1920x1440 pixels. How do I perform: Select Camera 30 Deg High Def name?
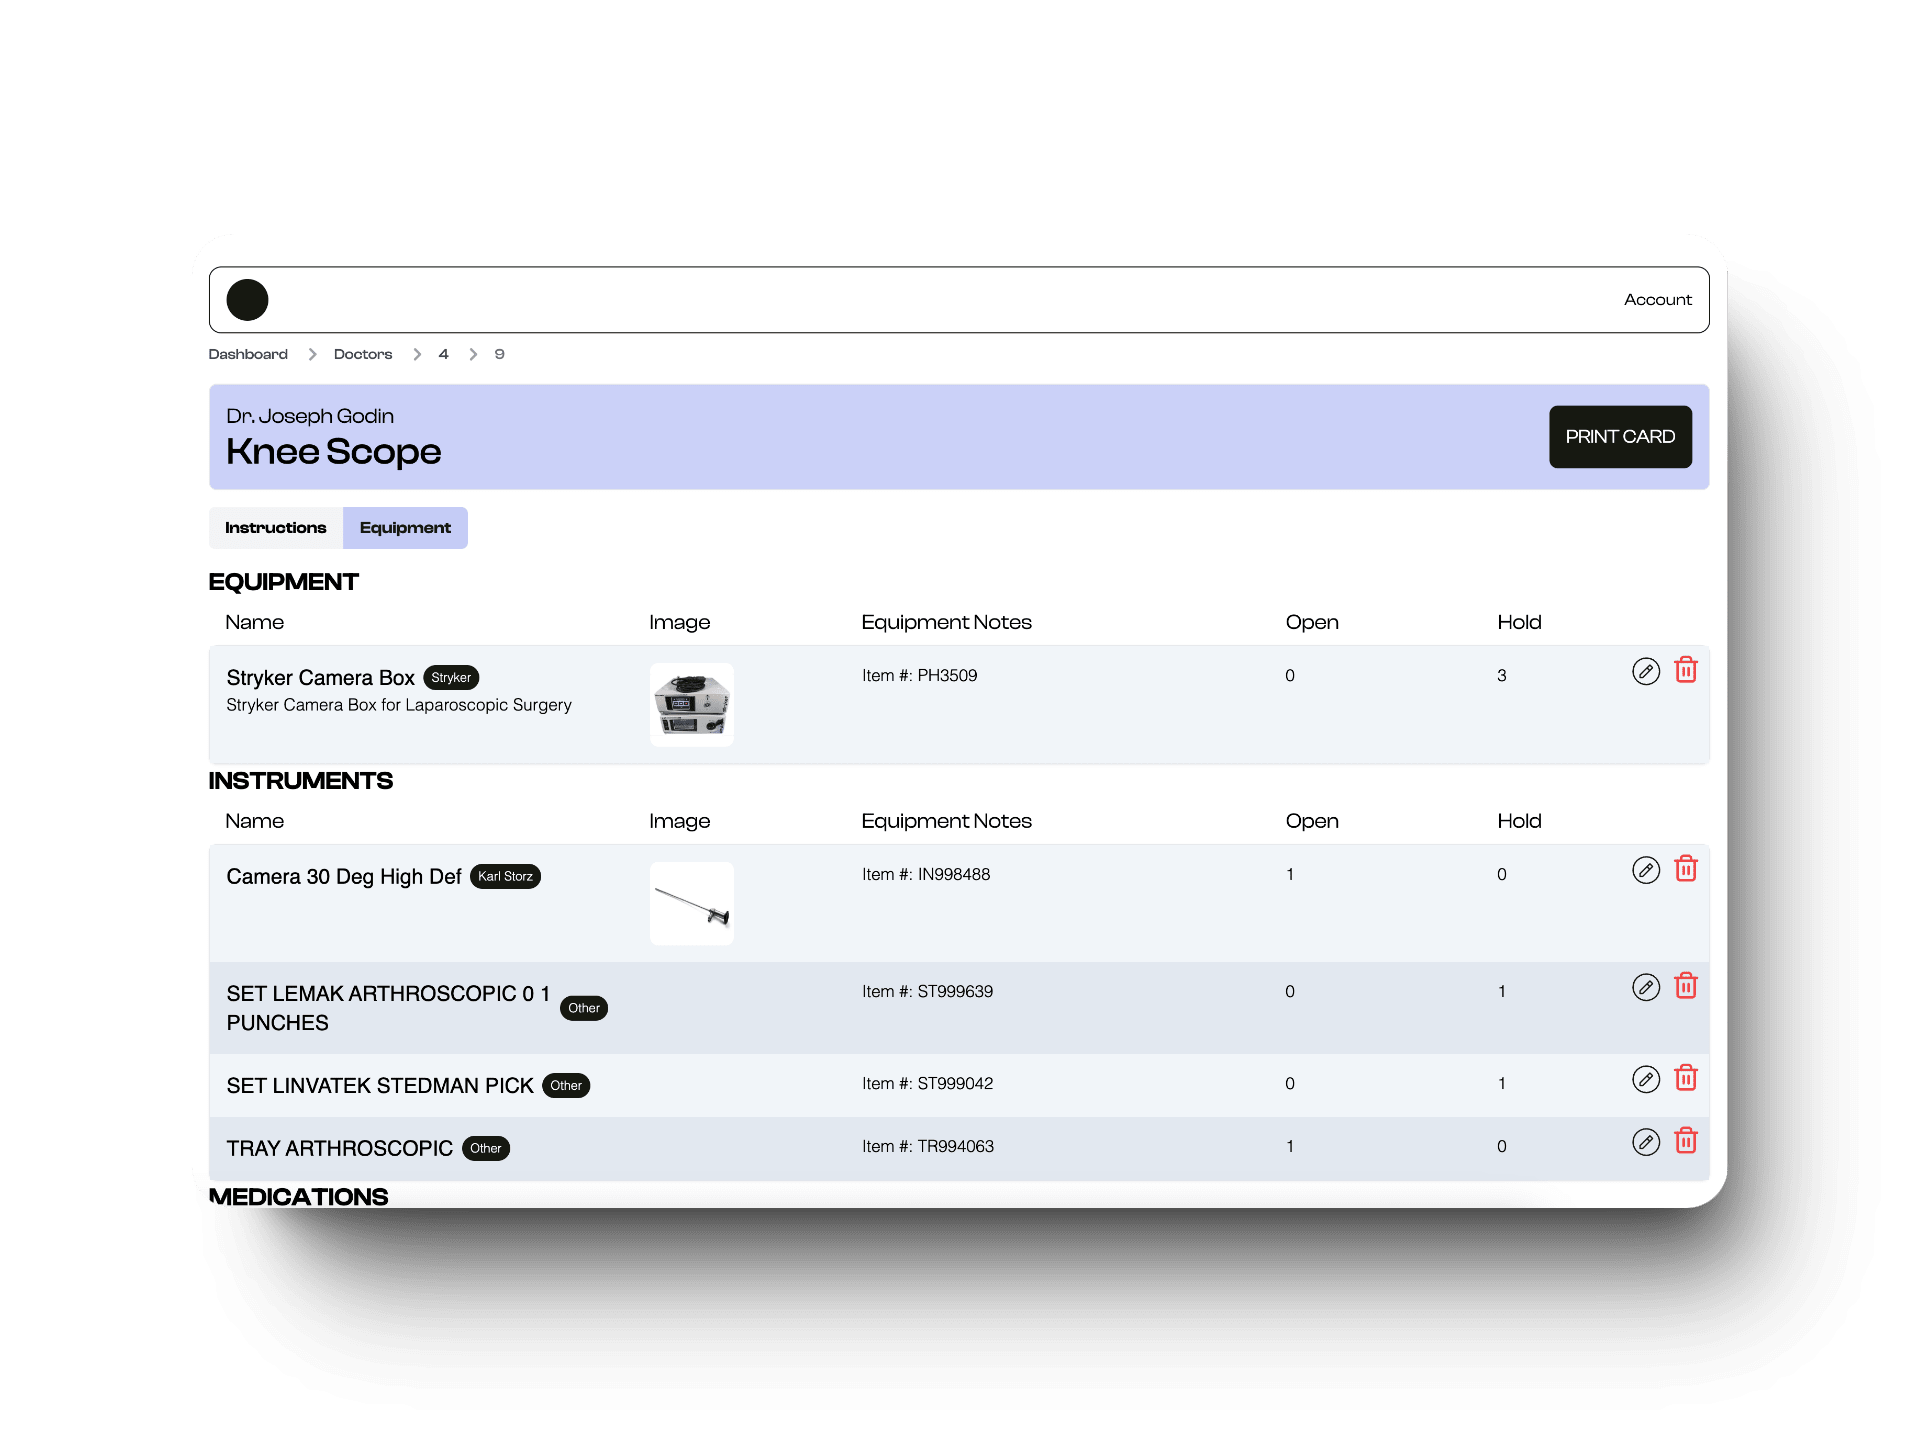[x=344, y=877]
